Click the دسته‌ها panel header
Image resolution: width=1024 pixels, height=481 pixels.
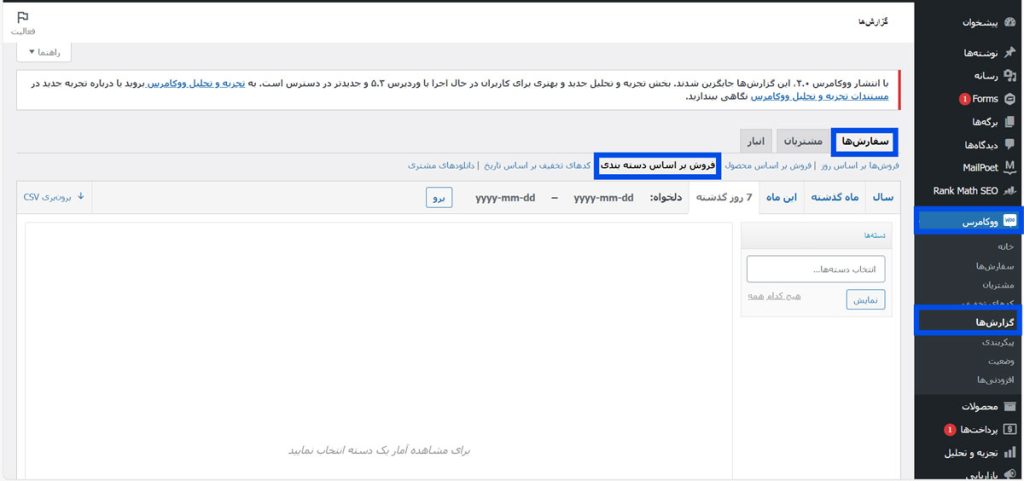pyautogui.click(x=816, y=236)
